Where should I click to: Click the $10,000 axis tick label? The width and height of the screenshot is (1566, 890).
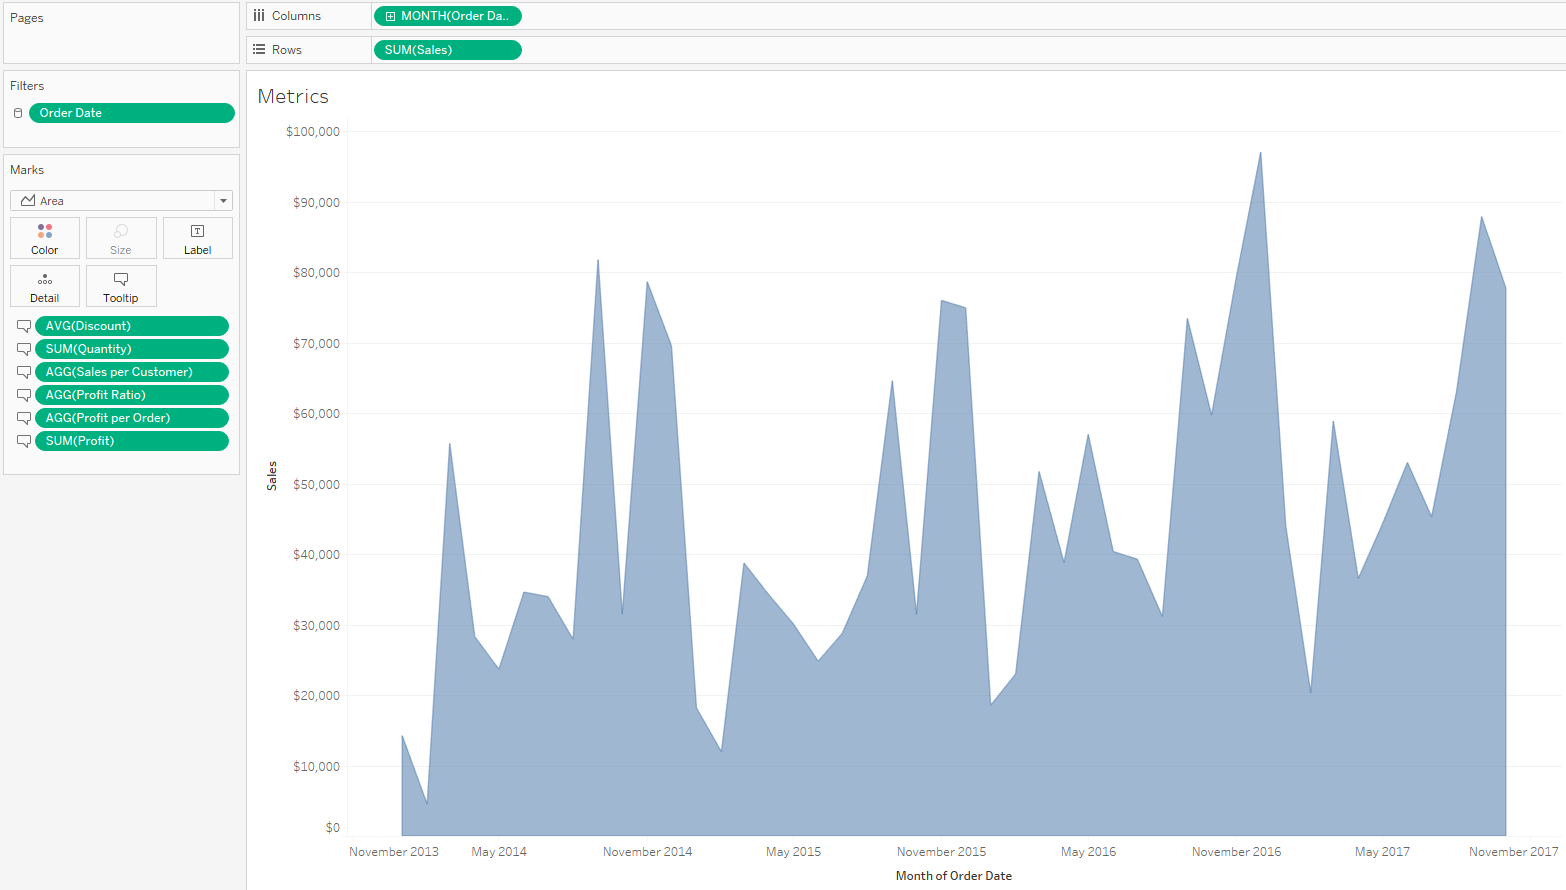click(x=316, y=767)
